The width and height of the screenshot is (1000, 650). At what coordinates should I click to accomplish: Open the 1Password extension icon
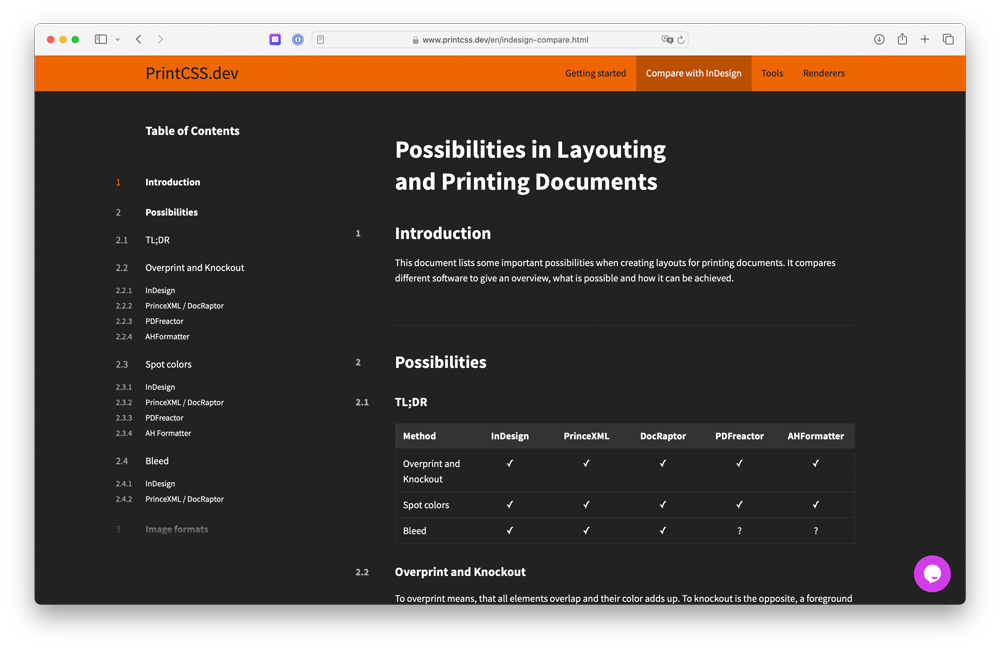tap(298, 40)
